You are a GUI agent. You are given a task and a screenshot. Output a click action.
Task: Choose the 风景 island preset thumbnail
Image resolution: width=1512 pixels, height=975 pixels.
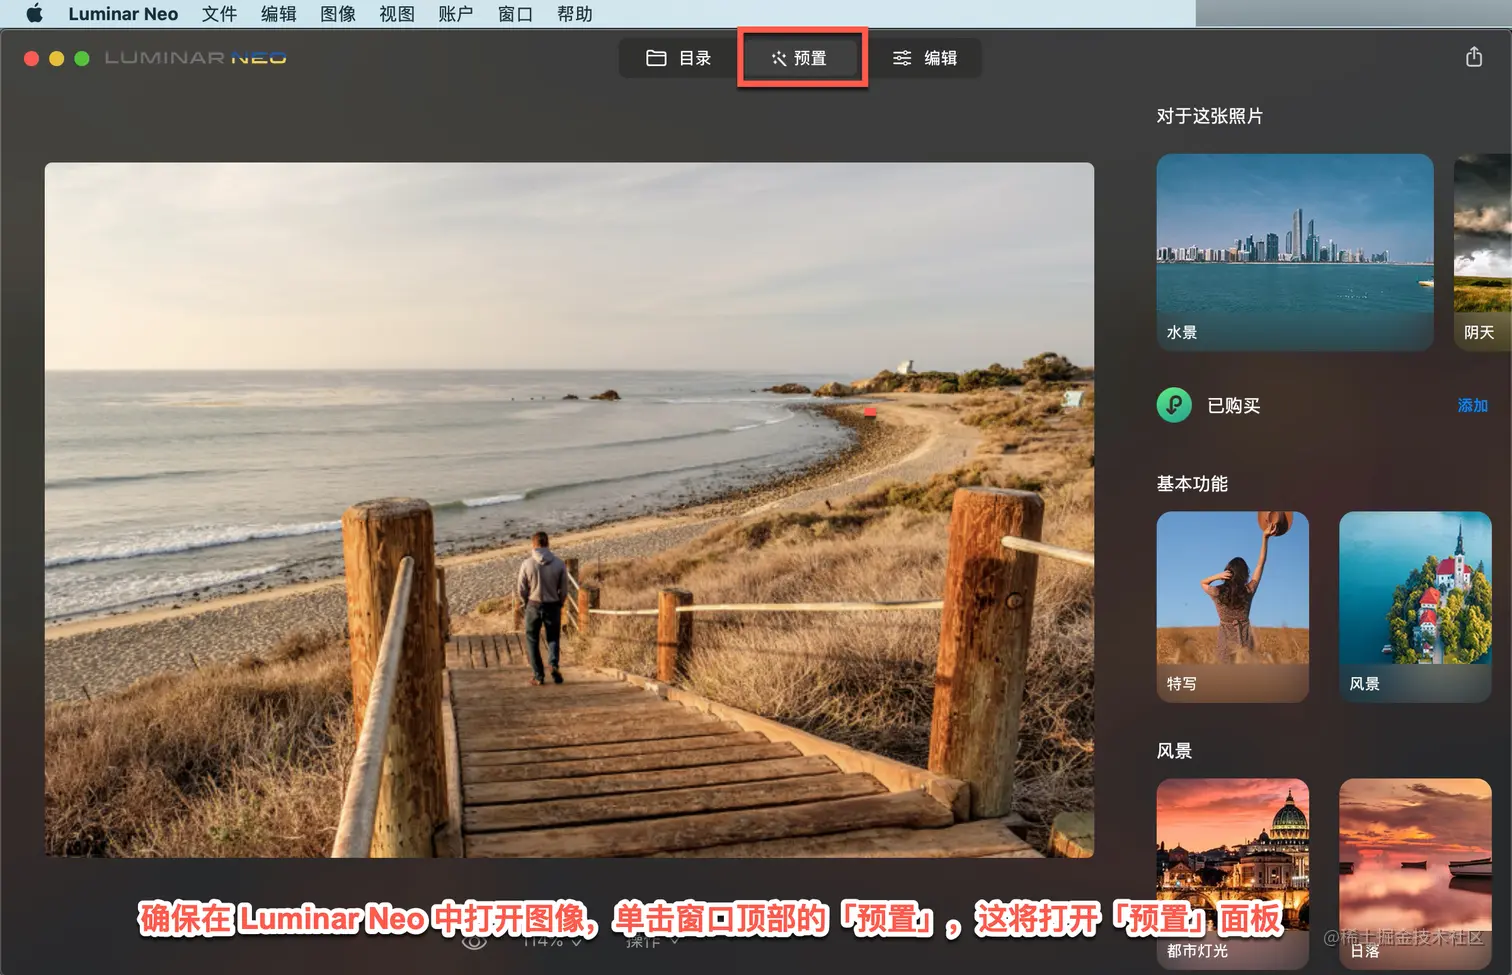tap(1415, 607)
